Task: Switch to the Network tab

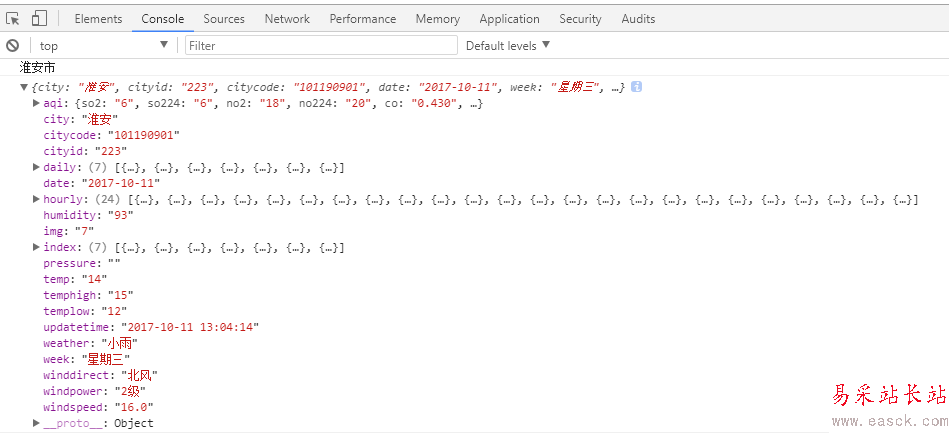Action: pos(287,19)
